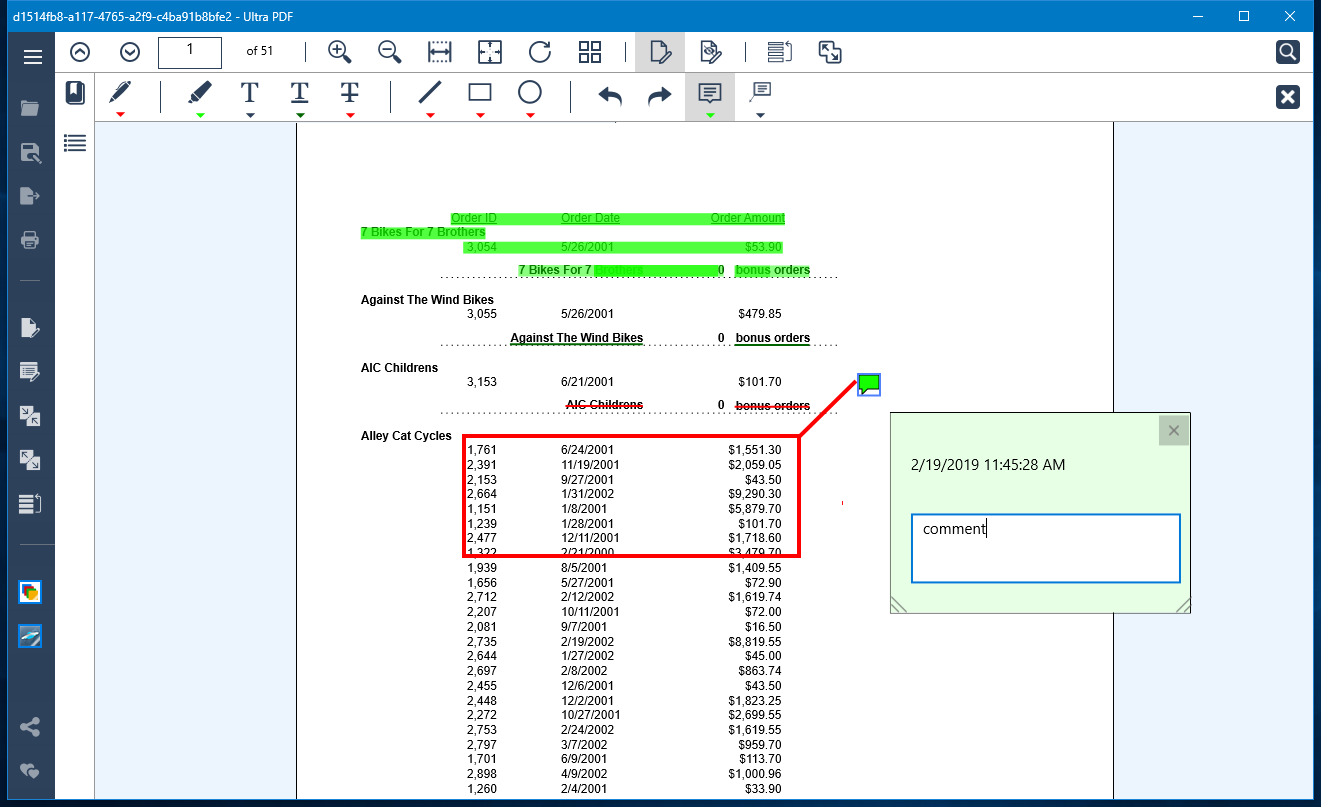Click the strikethrough text tool
Screen dimensions: 1321x807
pyautogui.click(x=349, y=93)
